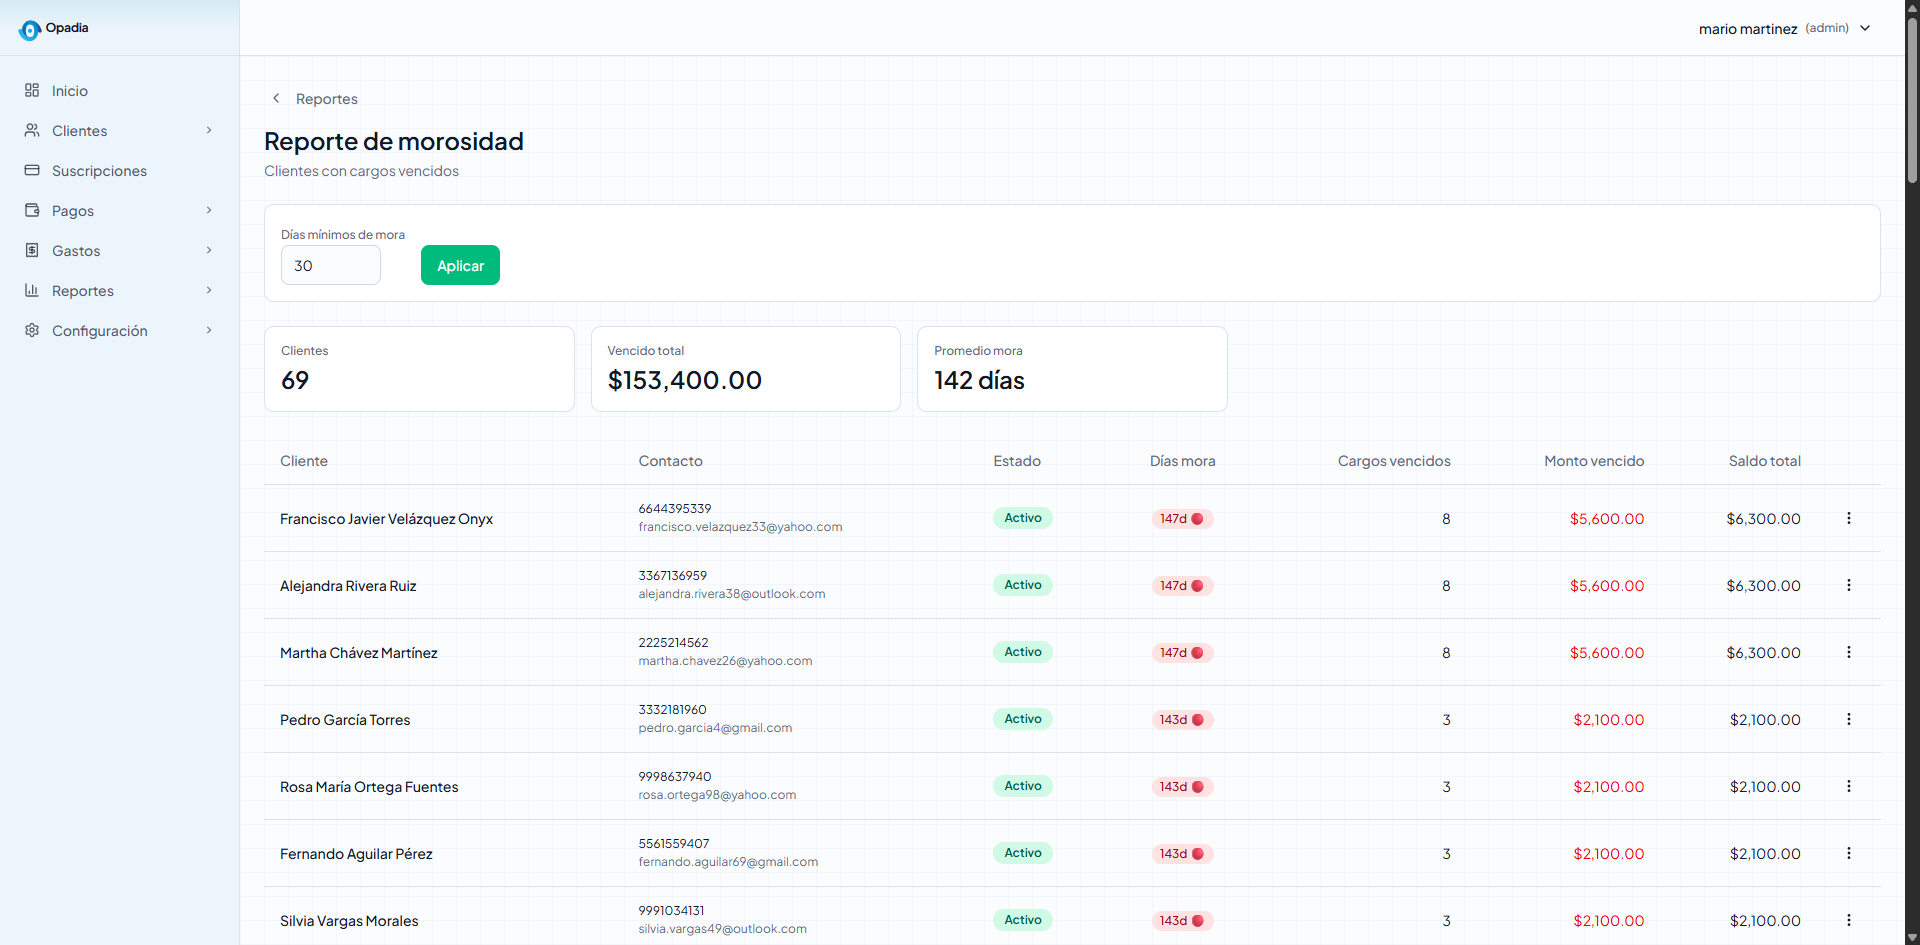1920x945 pixels.
Task: Click client name Martha Chávez Martínez
Action: (359, 653)
